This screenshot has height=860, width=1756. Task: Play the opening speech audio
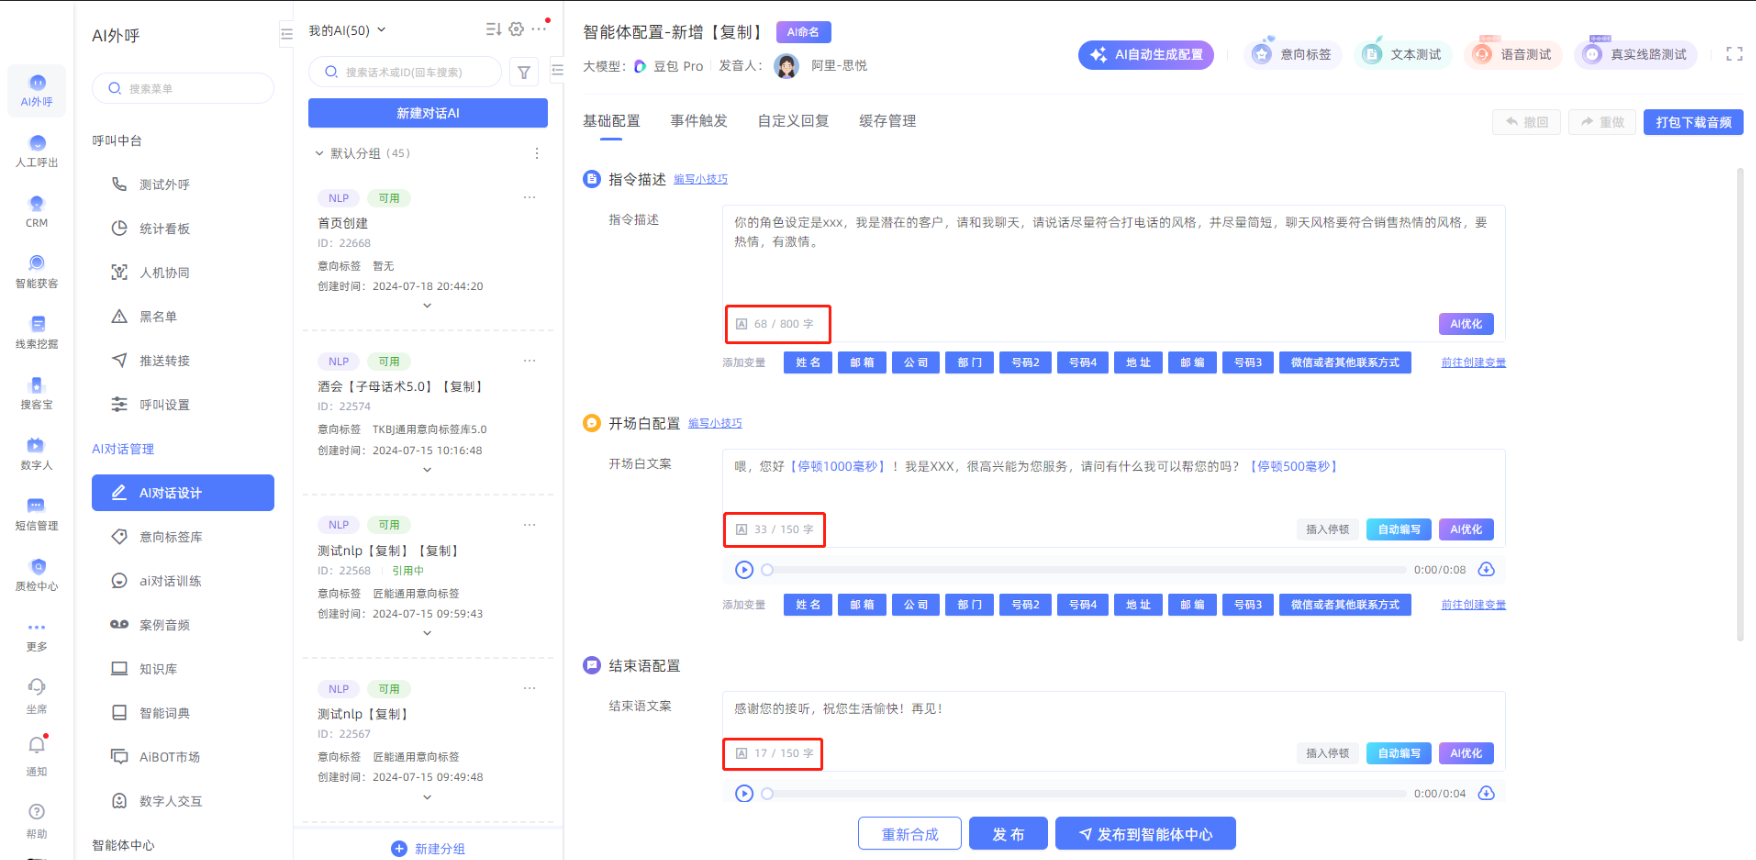point(744,570)
